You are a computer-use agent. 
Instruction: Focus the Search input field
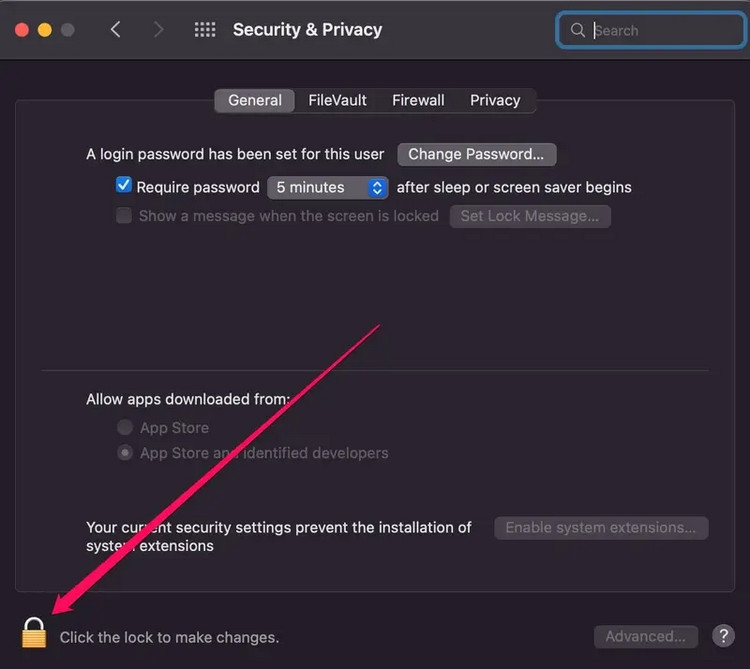coord(651,30)
